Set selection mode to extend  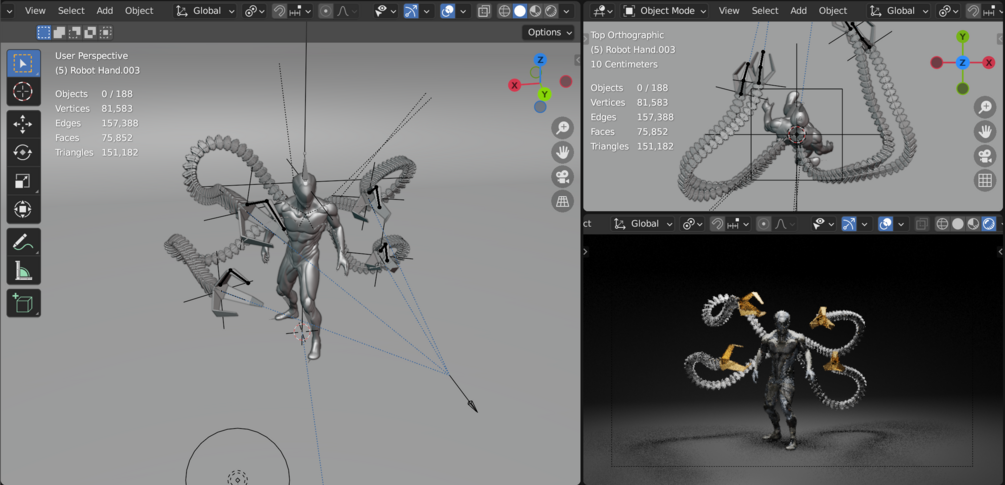(59, 33)
